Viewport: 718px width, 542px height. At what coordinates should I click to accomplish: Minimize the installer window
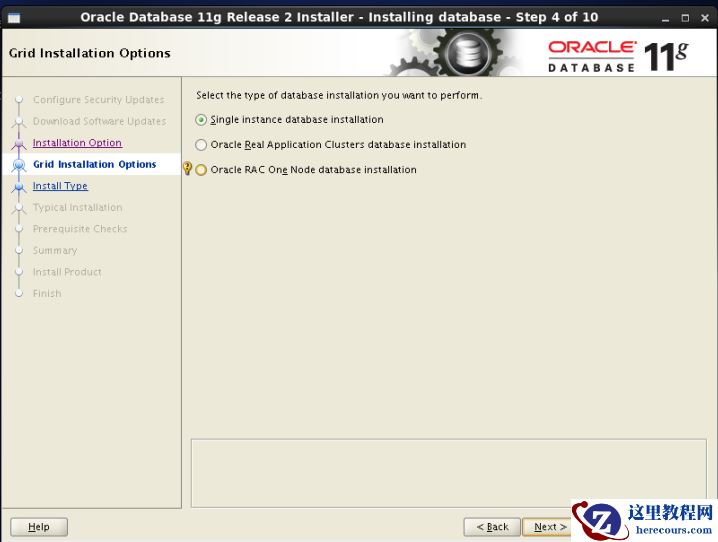[665, 18]
